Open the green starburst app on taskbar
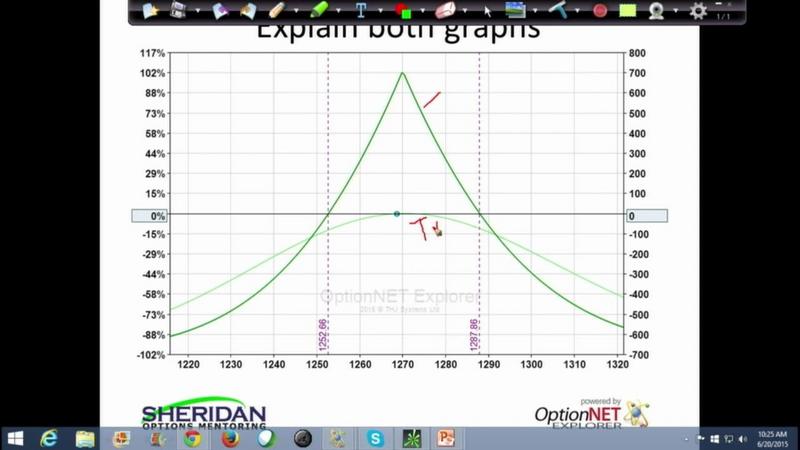Image resolution: width=800 pixels, height=450 pixels. (411, 438)
